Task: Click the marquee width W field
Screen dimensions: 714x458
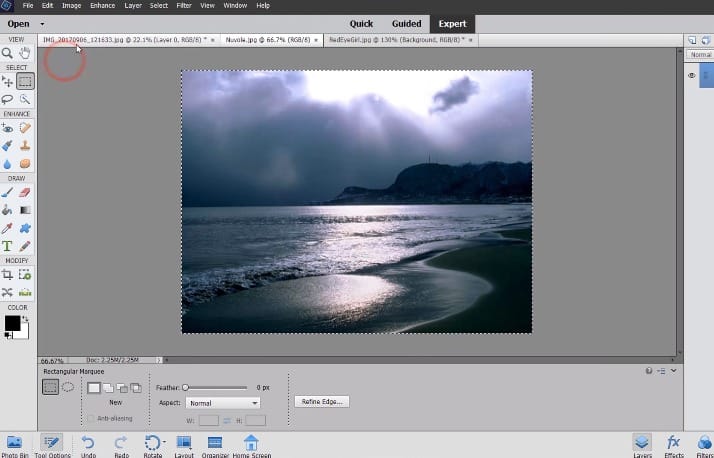Action: (209, 420)
